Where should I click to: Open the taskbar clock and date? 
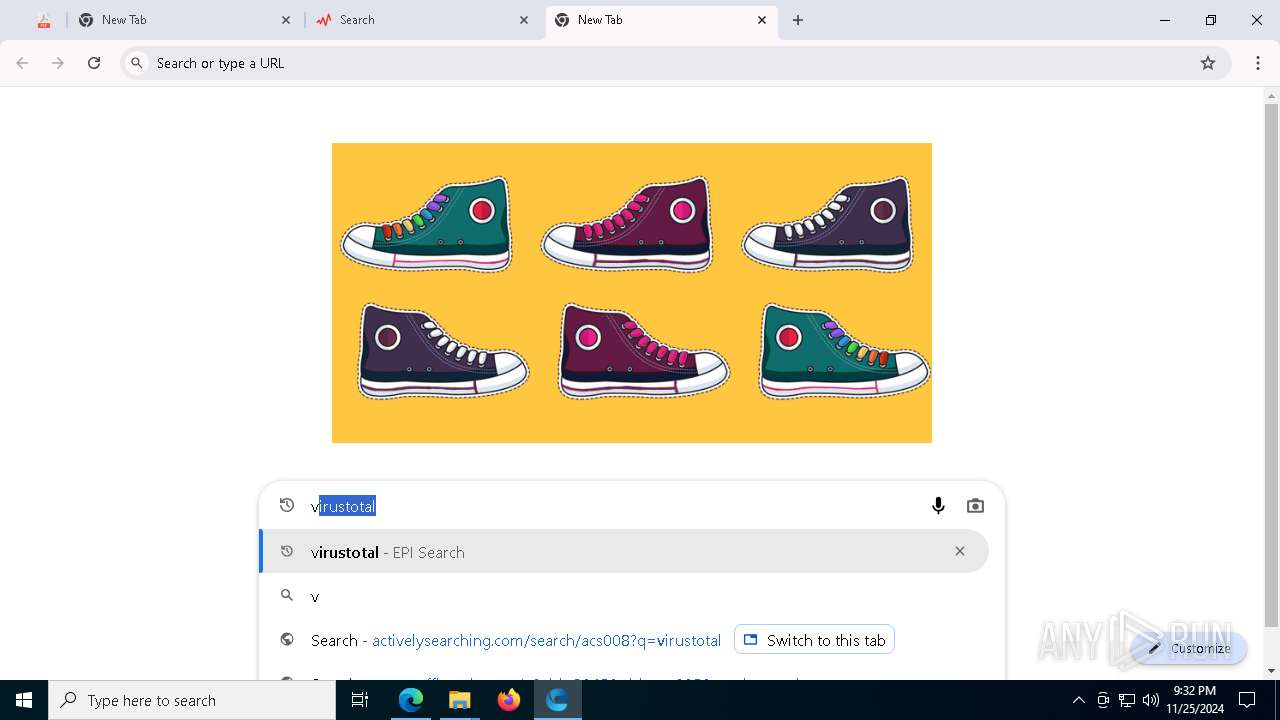pos(1195,700)
